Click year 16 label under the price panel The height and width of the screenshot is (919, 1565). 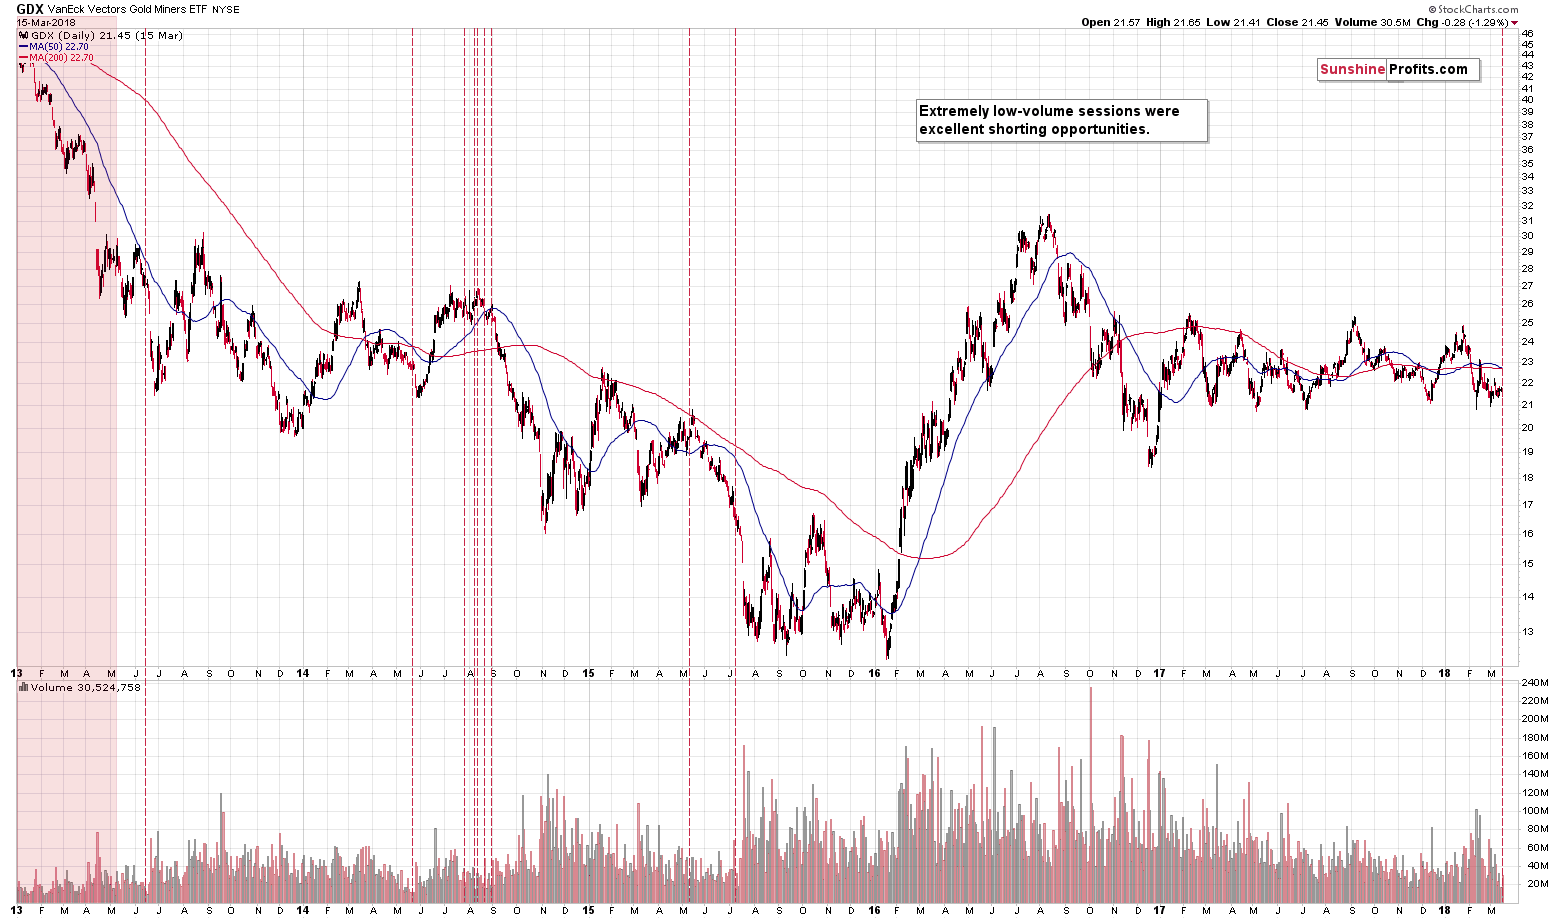[874, 674]
